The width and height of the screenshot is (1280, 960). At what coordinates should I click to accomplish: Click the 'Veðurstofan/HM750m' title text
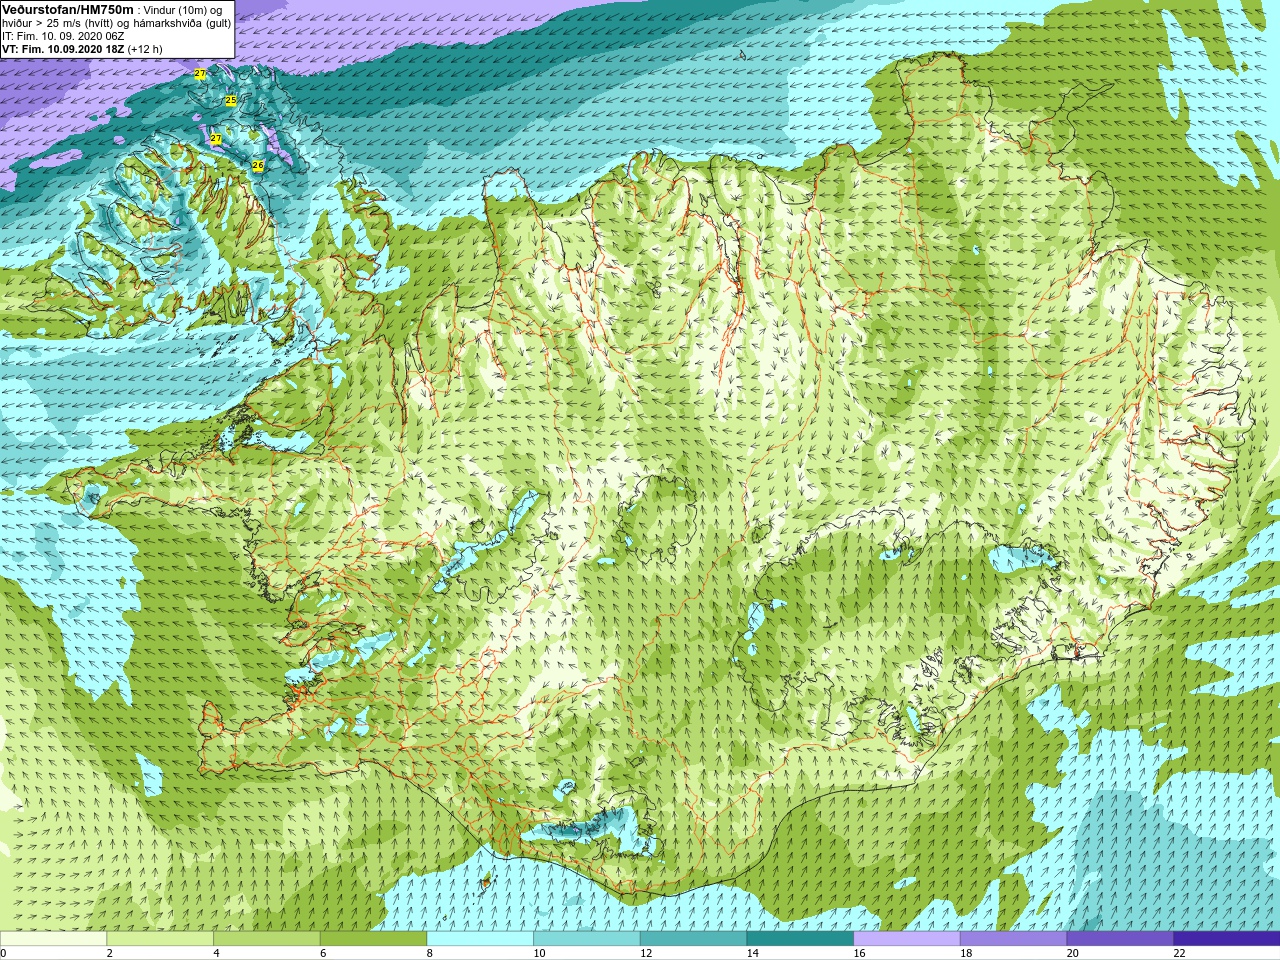click(x=68, y=9)
